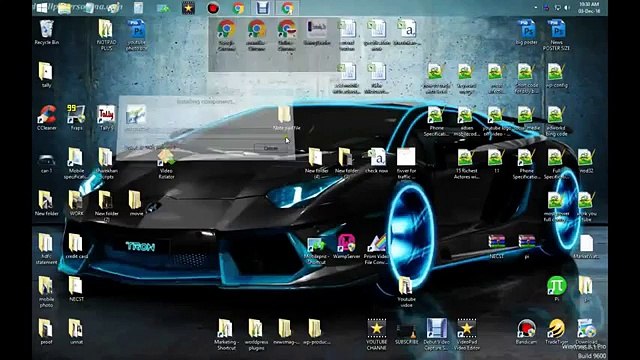Open the Recycle Bin desktop icon
Screen dimensions: 640x360
pos(47,30)
